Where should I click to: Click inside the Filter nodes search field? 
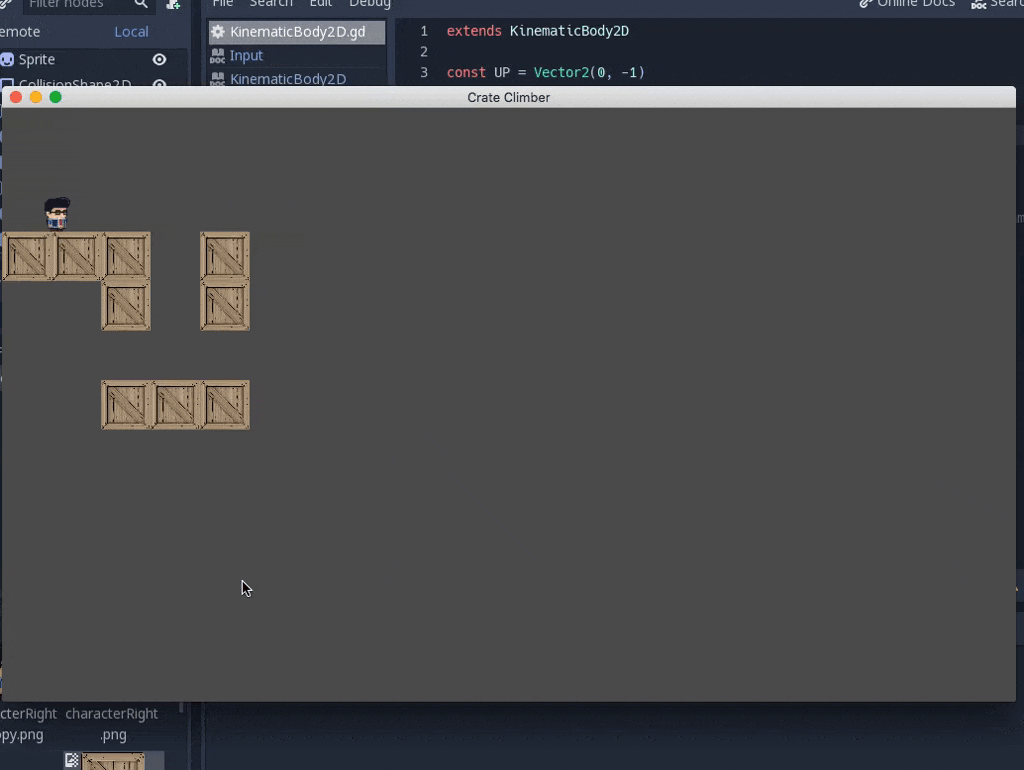click(x=75, y=4)
